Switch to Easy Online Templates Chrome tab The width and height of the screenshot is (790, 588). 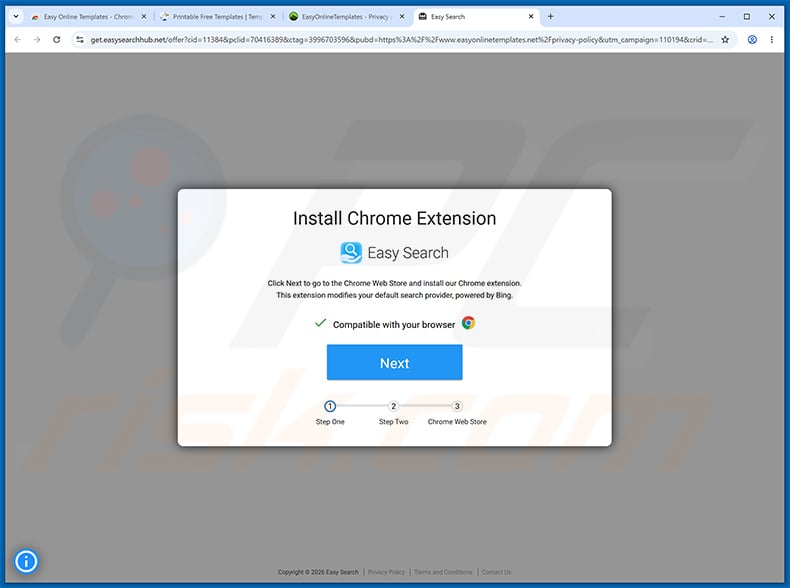pyautogui.click(x=89, y=17)
